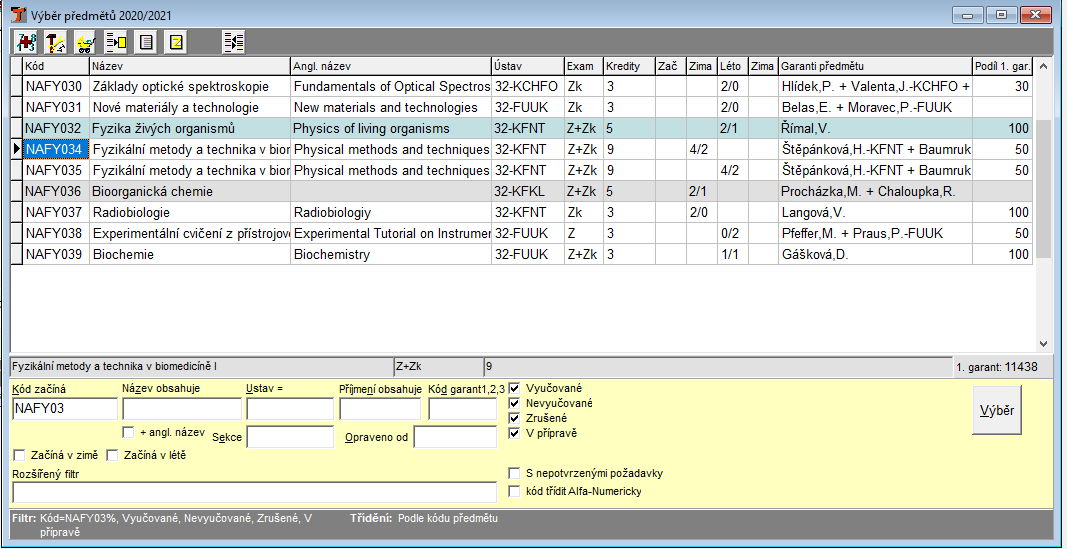Click the numbers-and-plus toolbar icon

(25, 42)
